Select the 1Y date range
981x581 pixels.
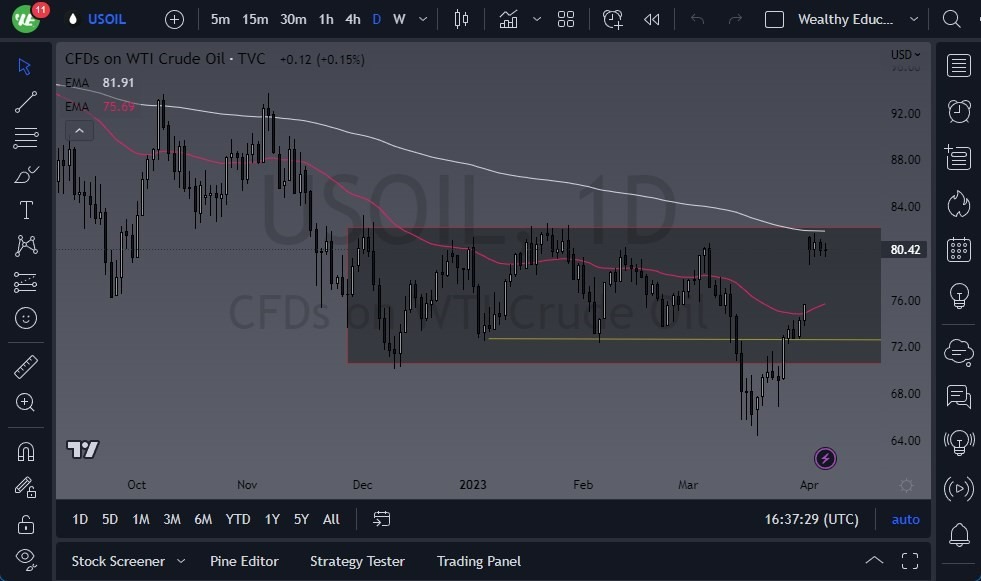coord(271,519)
